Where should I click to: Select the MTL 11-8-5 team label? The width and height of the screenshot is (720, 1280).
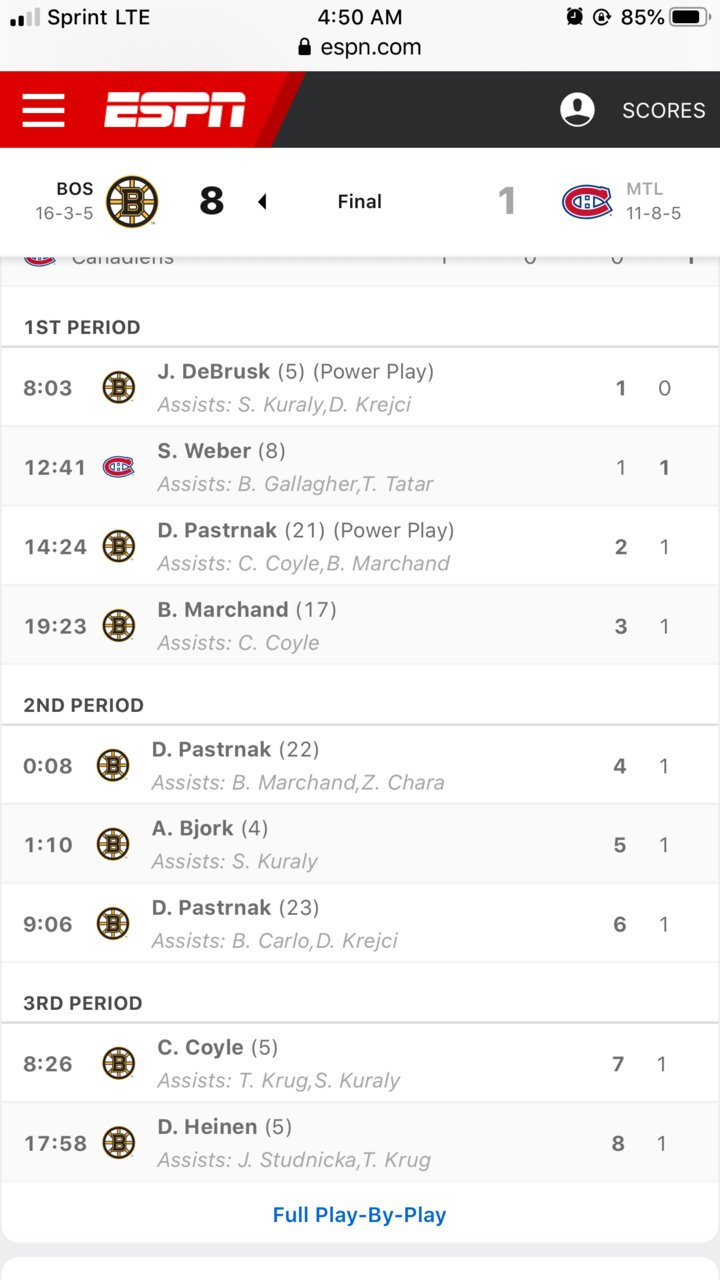point(654,201)
